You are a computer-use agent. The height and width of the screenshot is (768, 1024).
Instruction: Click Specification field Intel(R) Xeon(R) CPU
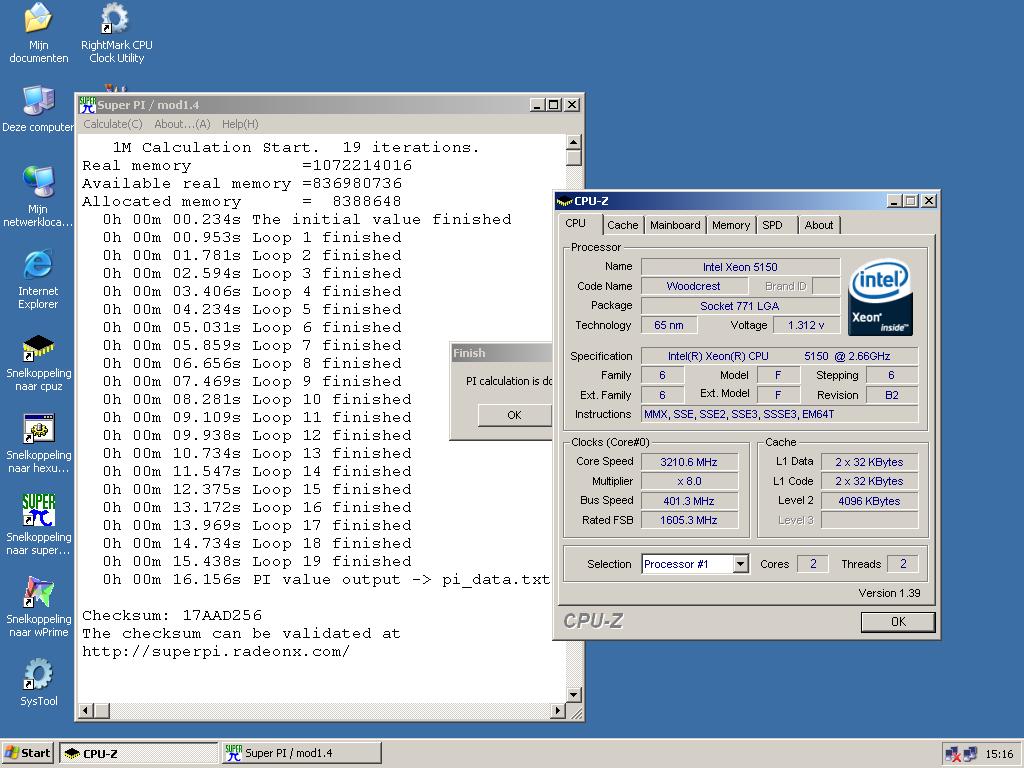tap(780, 356)
